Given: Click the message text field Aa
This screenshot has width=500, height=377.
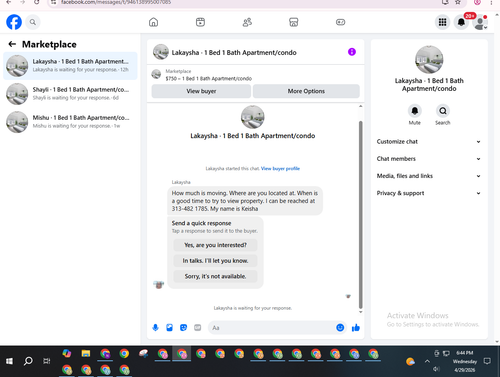Looking at the screenshot, I should 272,328.
